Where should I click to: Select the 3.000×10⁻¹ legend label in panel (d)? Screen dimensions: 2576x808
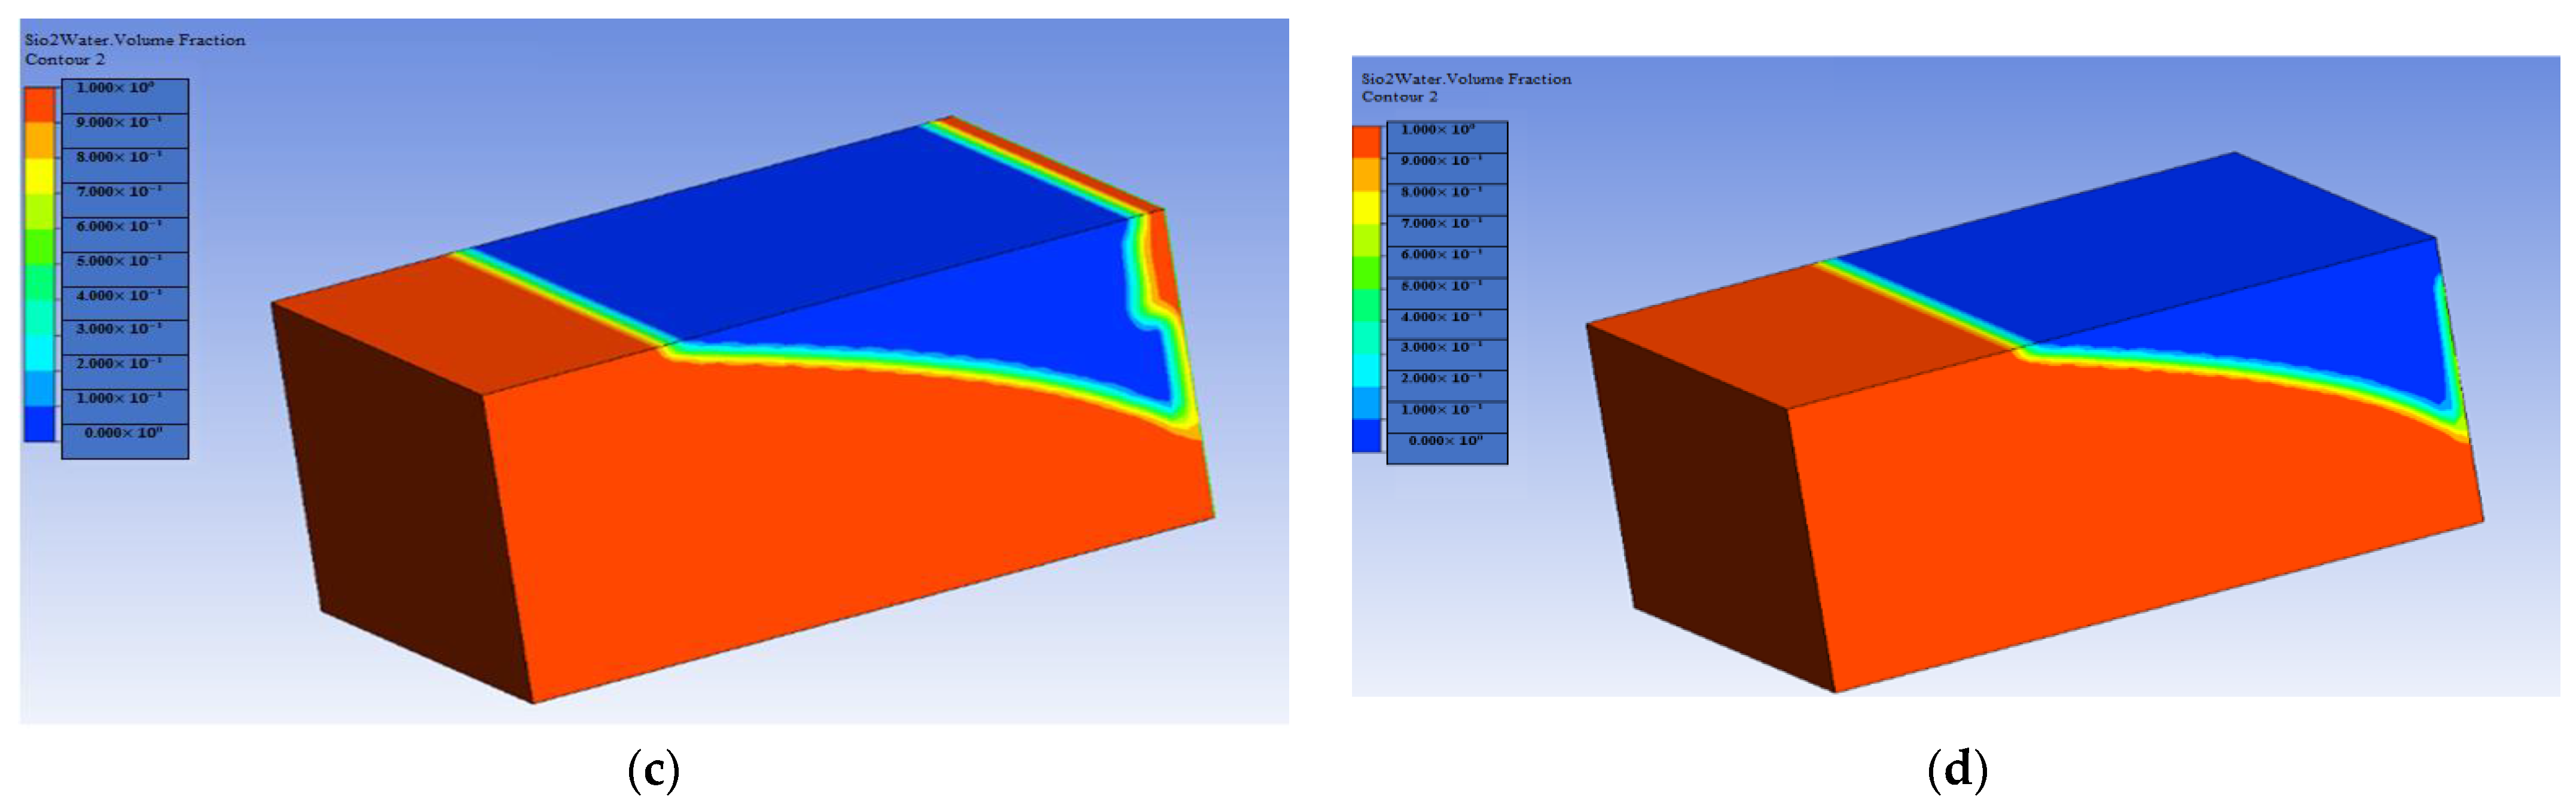point(1441,347)
